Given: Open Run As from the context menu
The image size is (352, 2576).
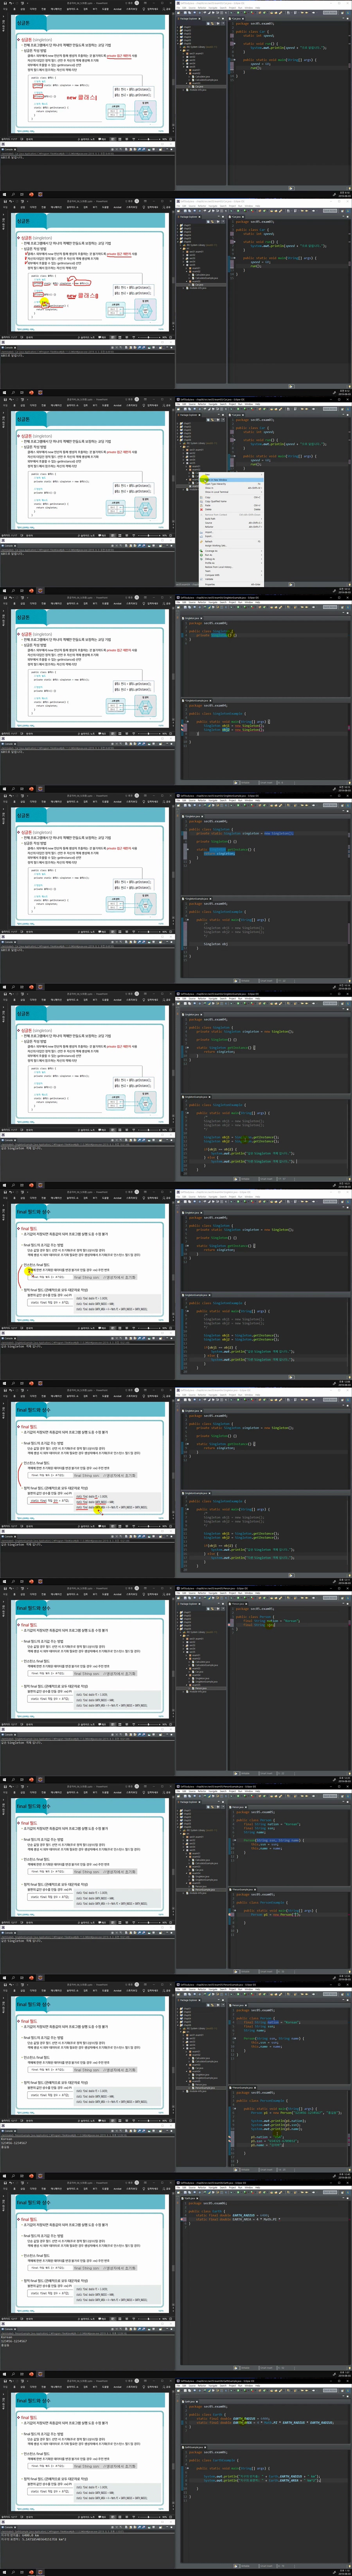Looking at the screenshot, I should tap(209, 555).
